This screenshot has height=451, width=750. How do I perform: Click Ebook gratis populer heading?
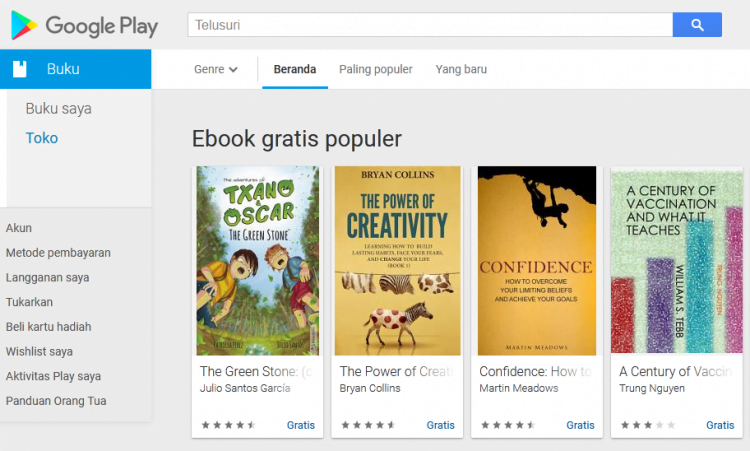297,139
